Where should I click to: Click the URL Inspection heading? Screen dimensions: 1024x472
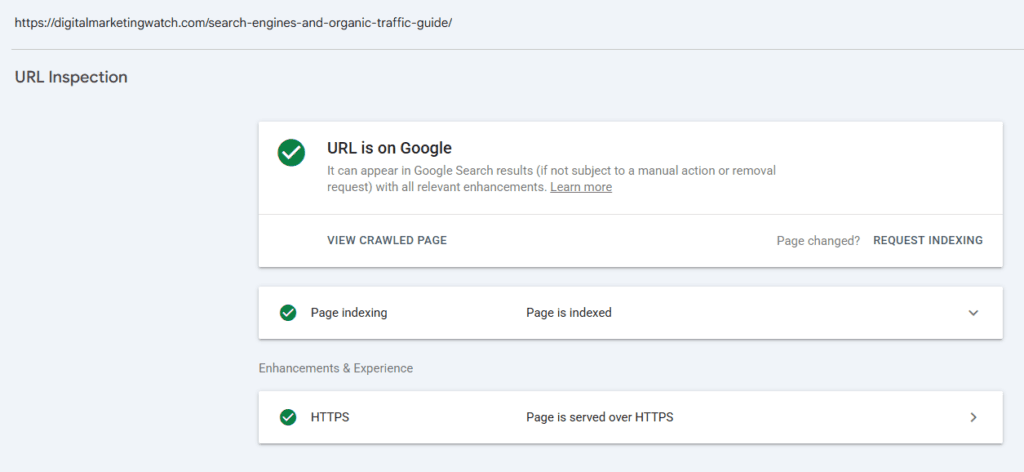pyautogui.click(x=71, y=77)
